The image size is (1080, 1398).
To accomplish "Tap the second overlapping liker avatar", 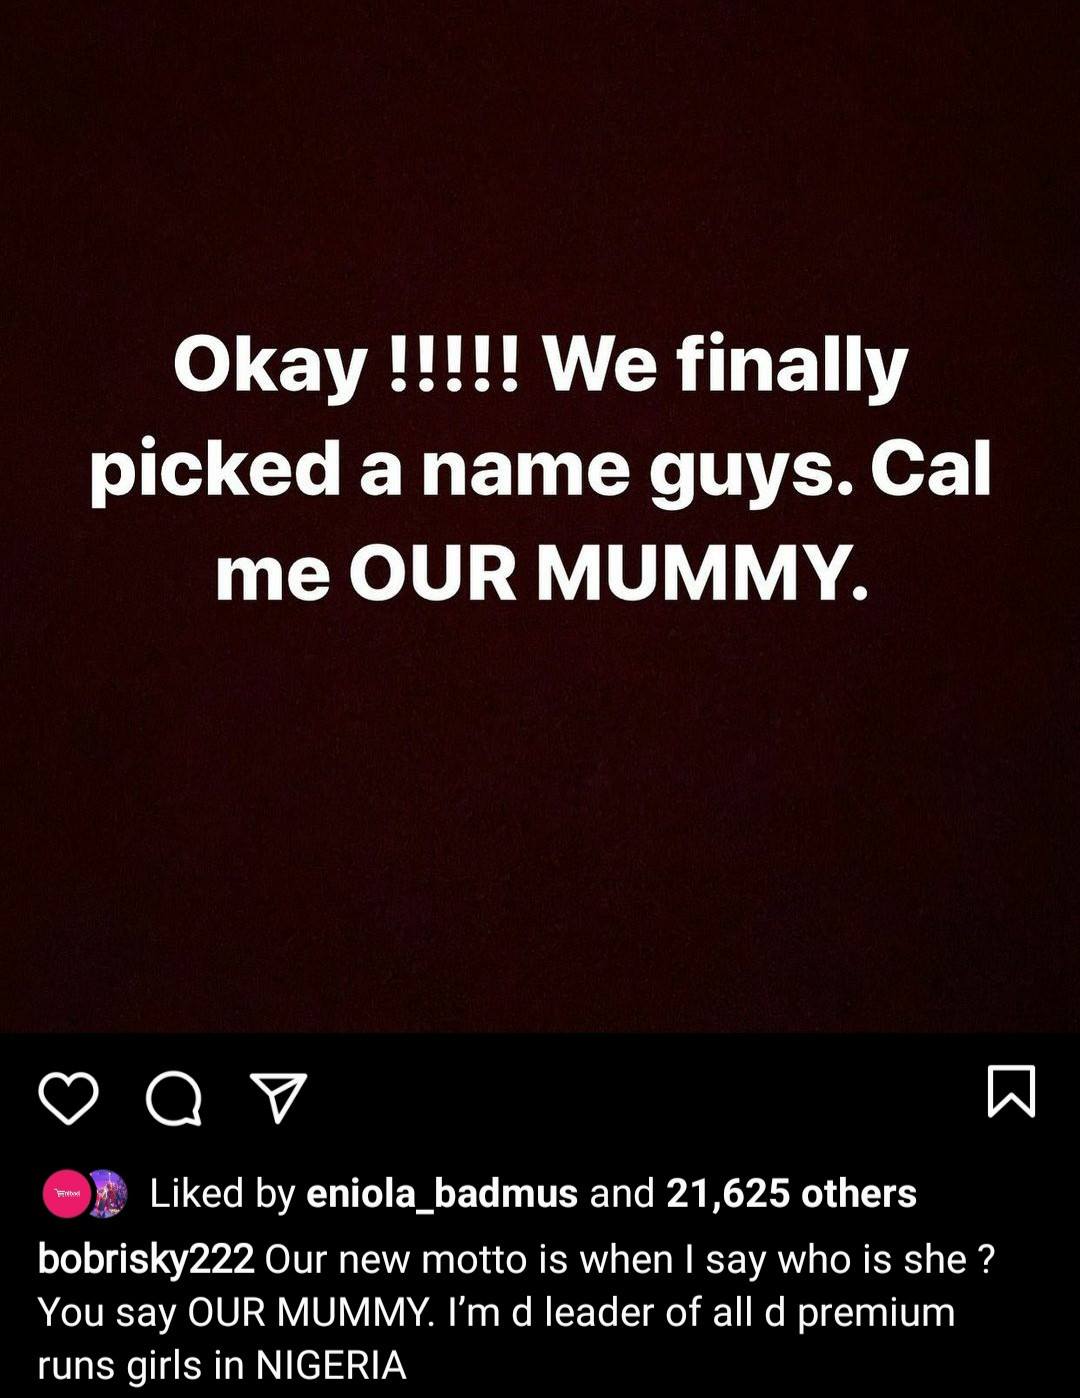I will 110,1193.
